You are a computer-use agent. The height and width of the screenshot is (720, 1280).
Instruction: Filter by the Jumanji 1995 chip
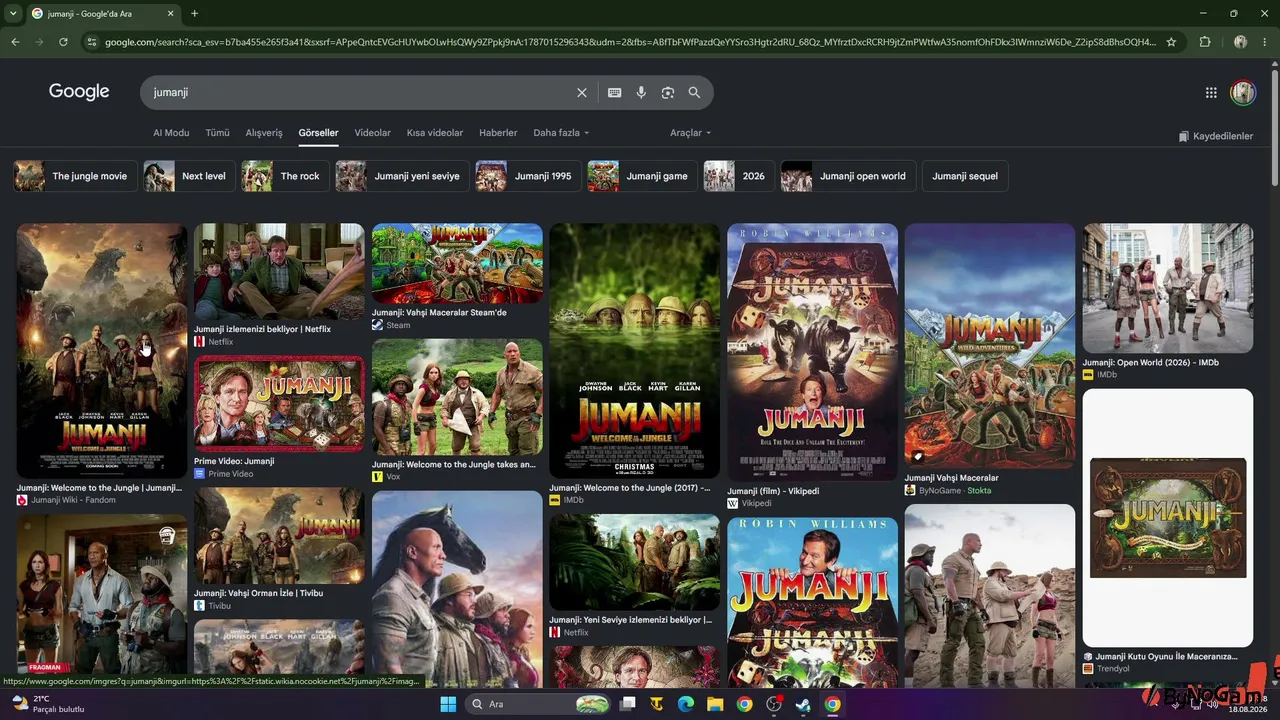point(528,176)
